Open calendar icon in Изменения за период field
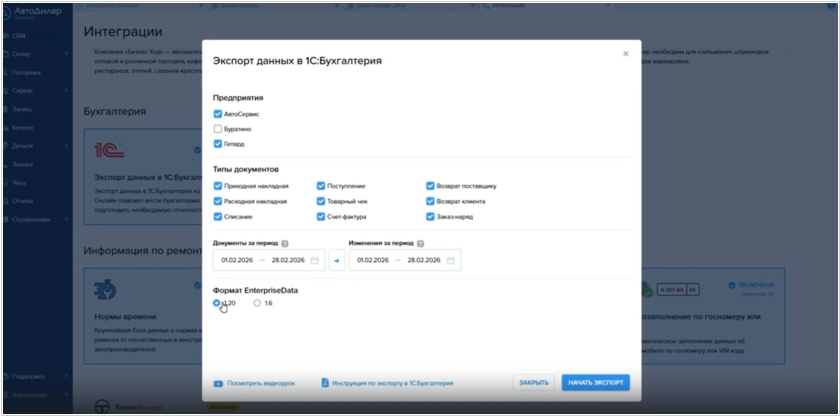This screenshot has height=416, width=840. coord(450,260)
